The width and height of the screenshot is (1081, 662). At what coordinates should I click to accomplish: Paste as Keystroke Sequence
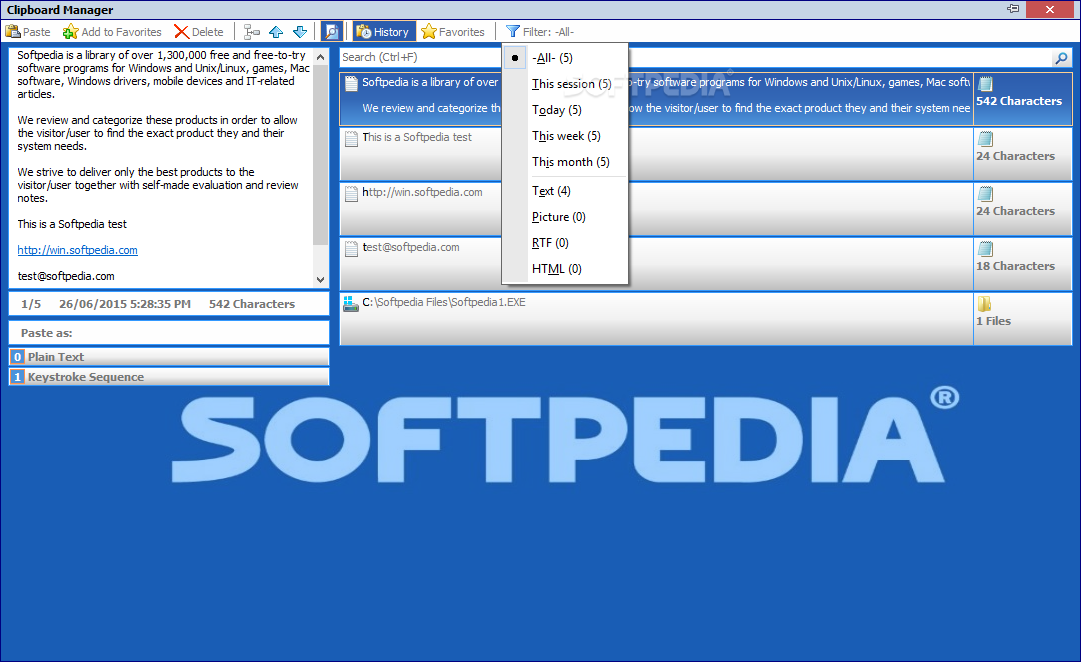click(x=169, y=377)
